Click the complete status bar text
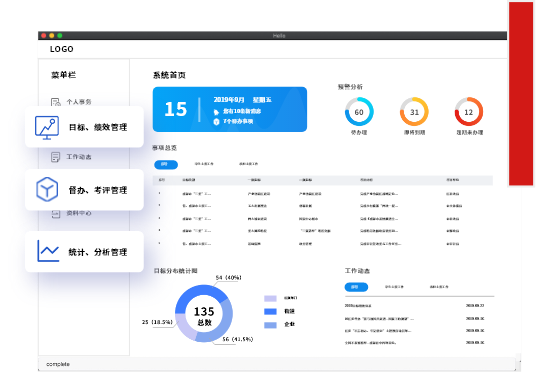 pos(58,364)
